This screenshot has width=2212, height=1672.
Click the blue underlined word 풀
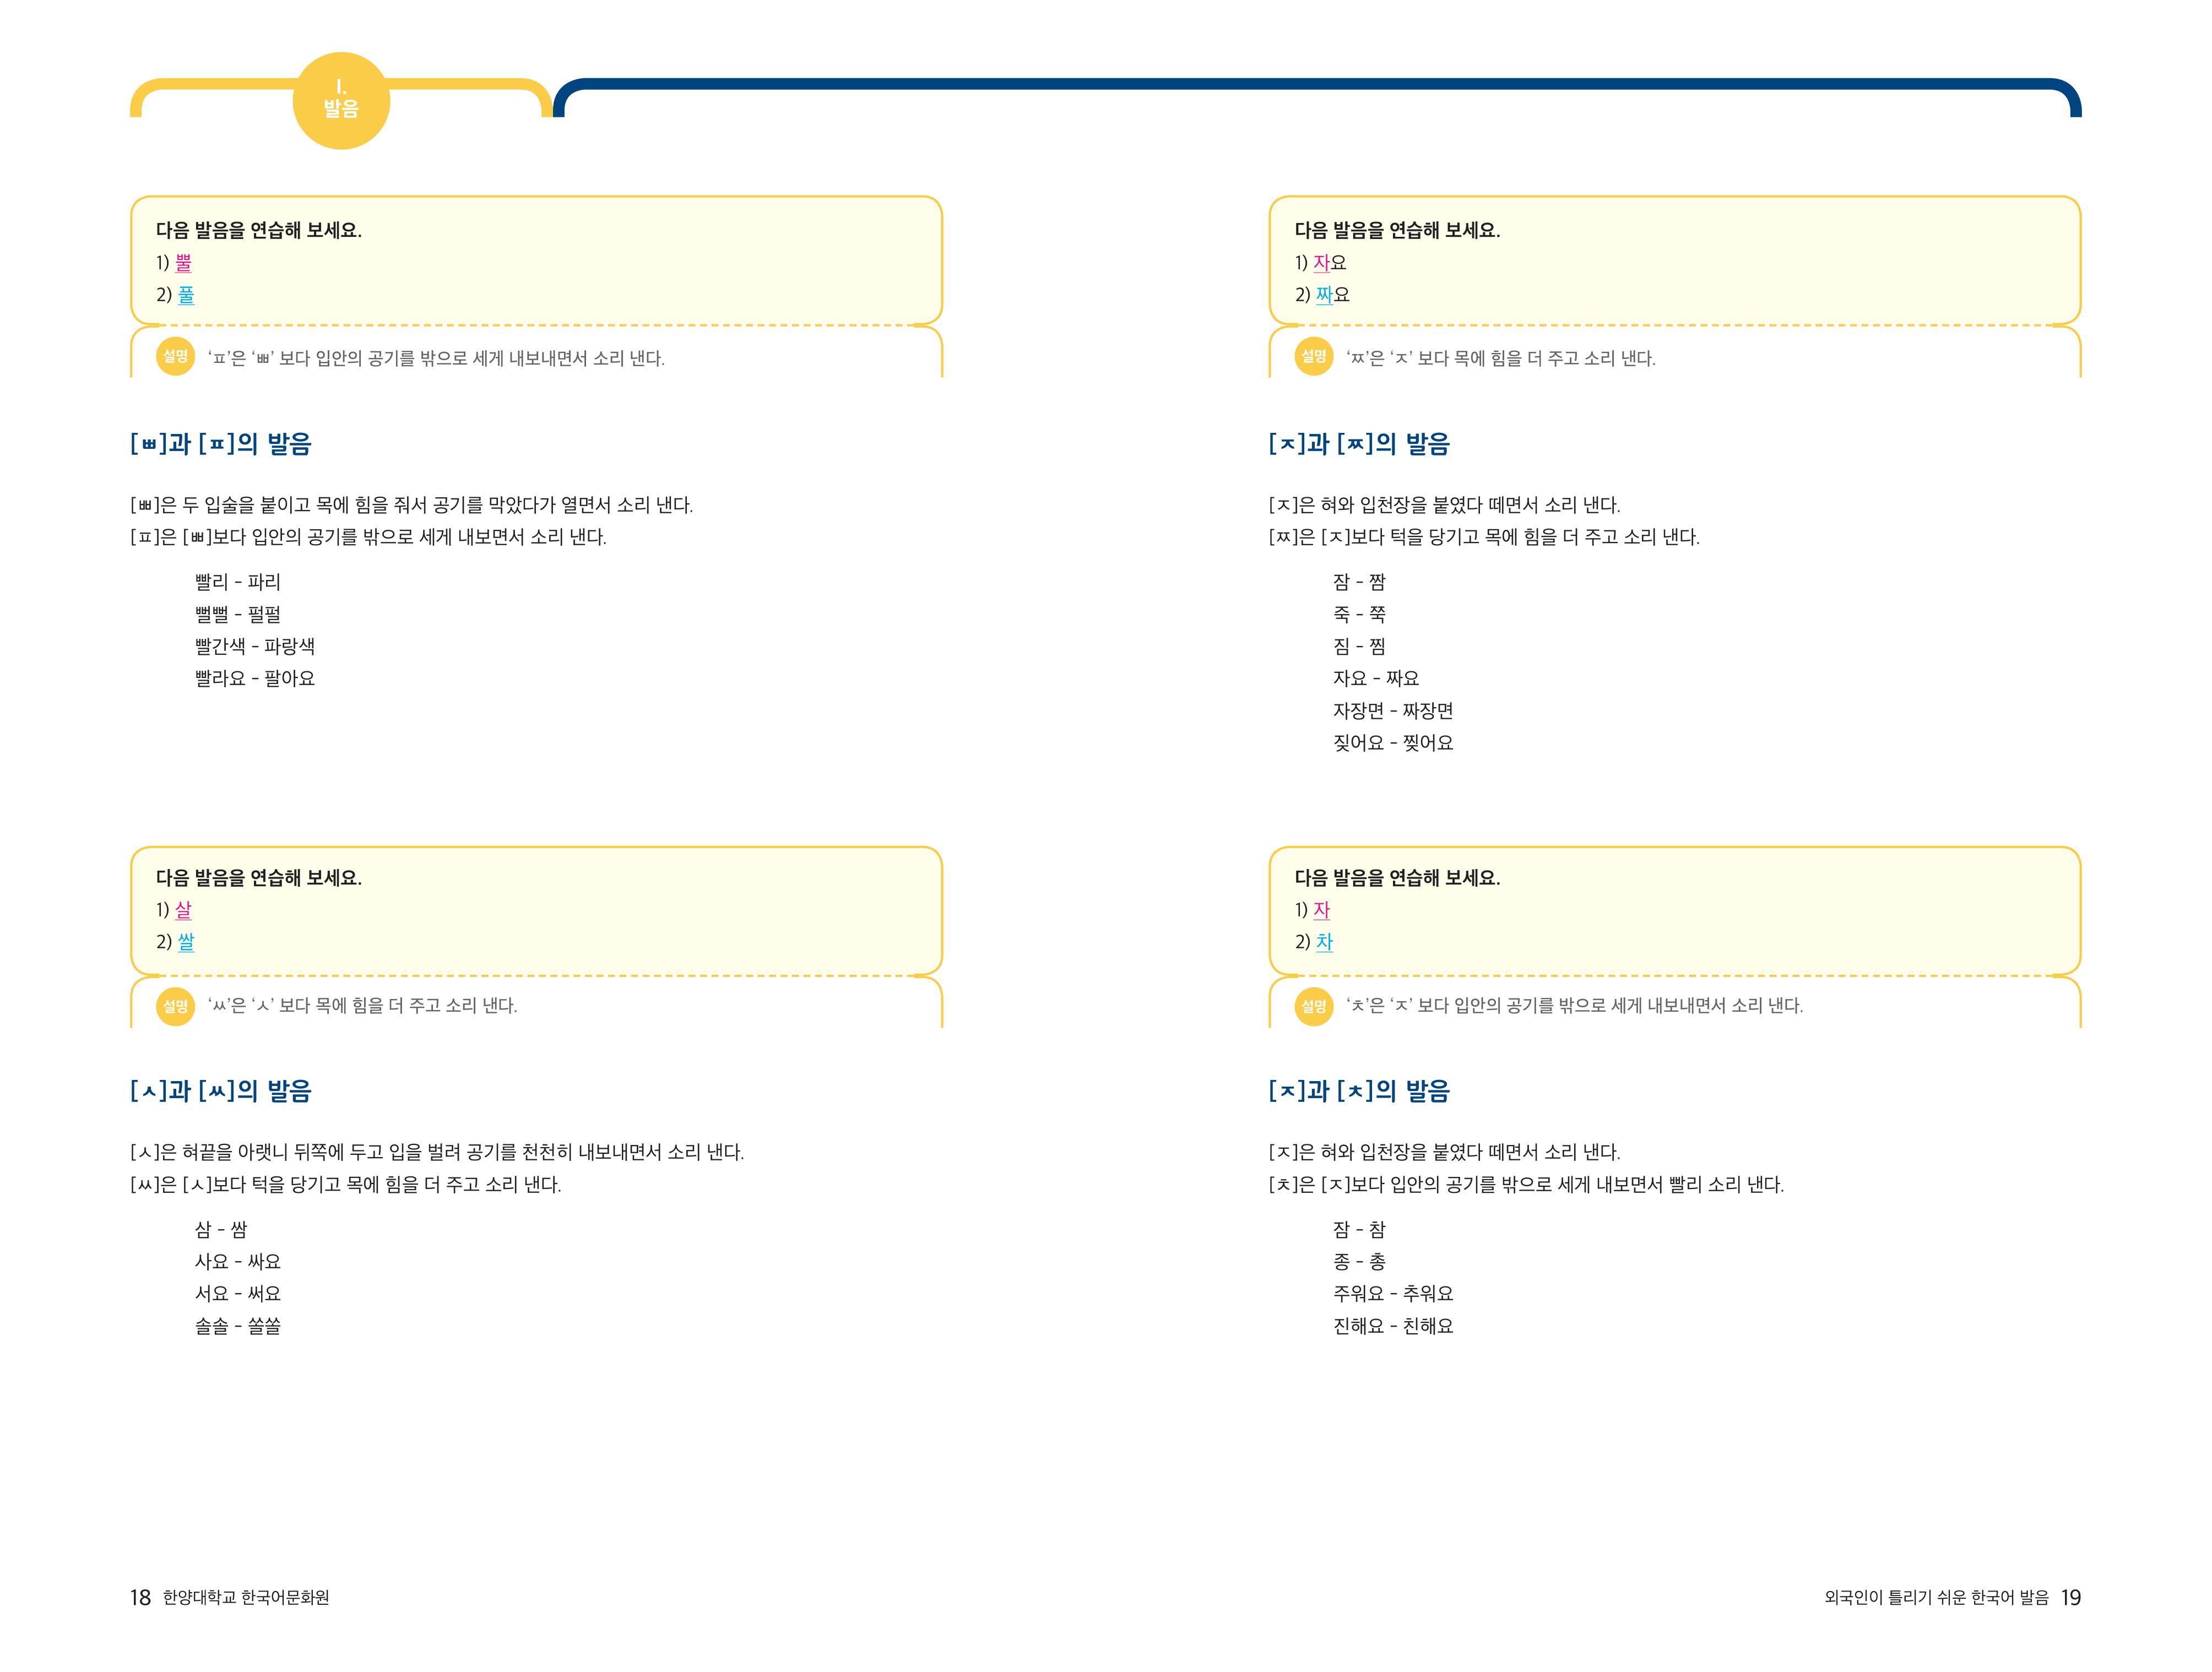186,295
